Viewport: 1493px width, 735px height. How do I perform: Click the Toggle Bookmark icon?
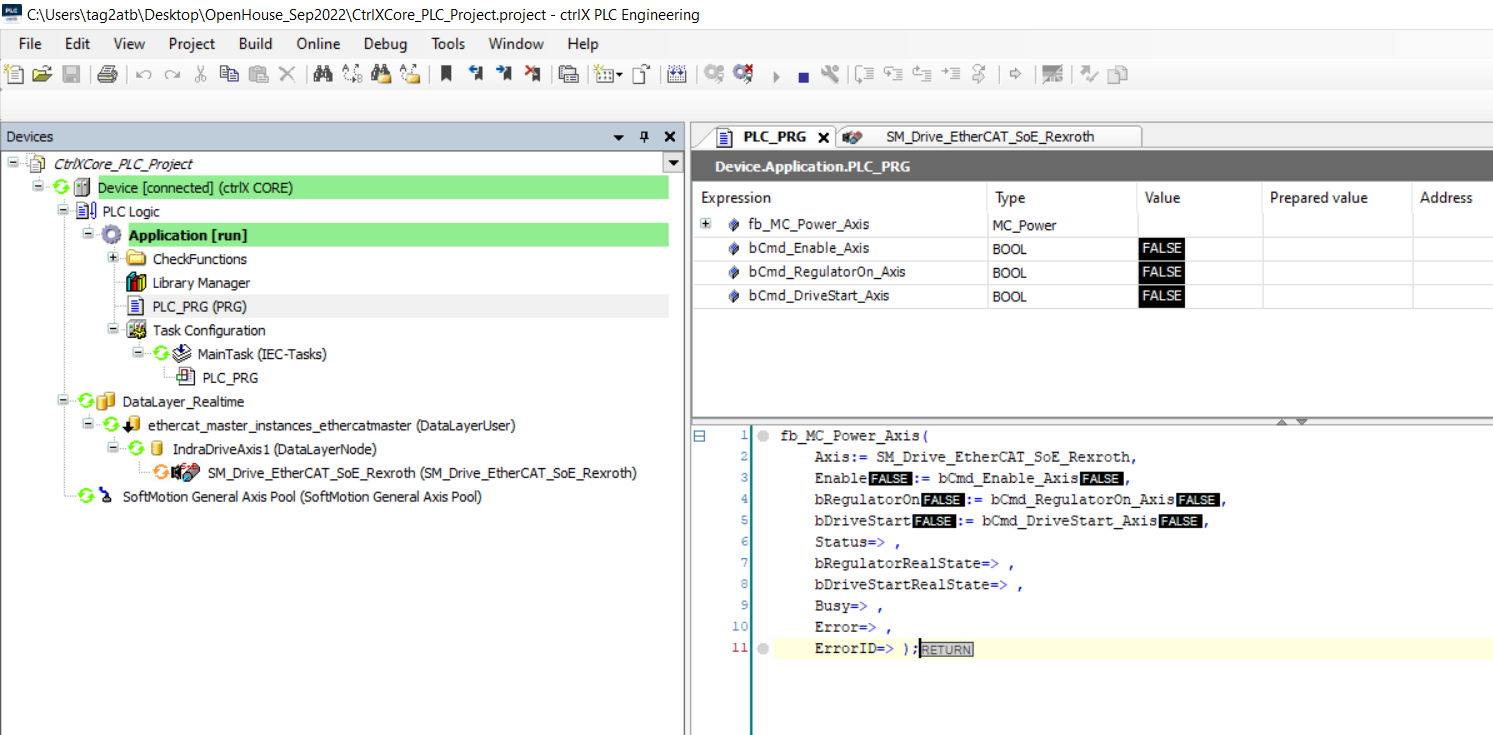tap(446, 74)
